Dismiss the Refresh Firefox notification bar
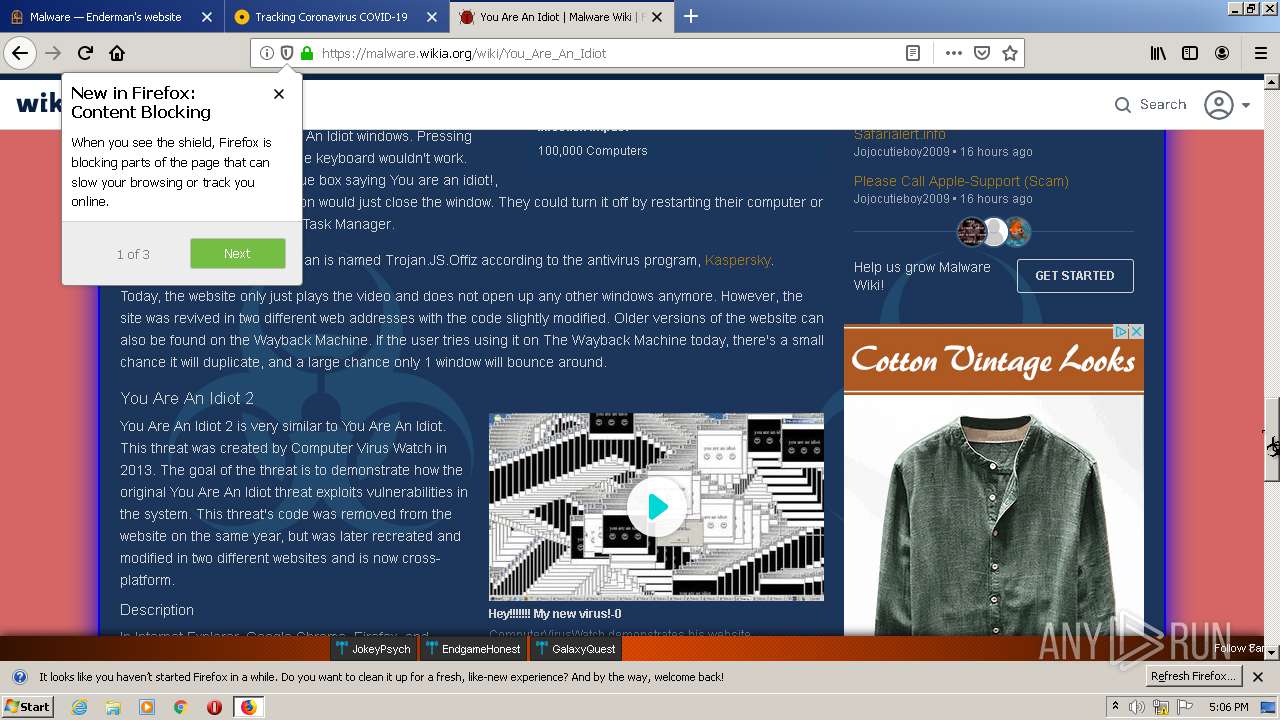This screenshot has height=720, width=1280. [x=1258, y=677]
